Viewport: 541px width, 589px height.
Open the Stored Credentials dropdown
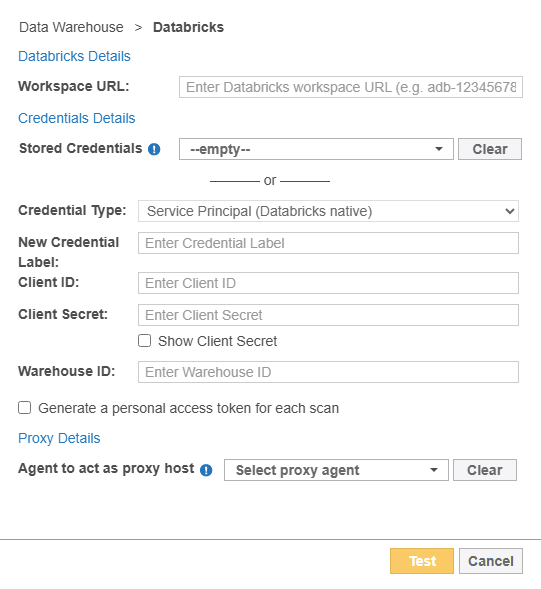[316, 149]
